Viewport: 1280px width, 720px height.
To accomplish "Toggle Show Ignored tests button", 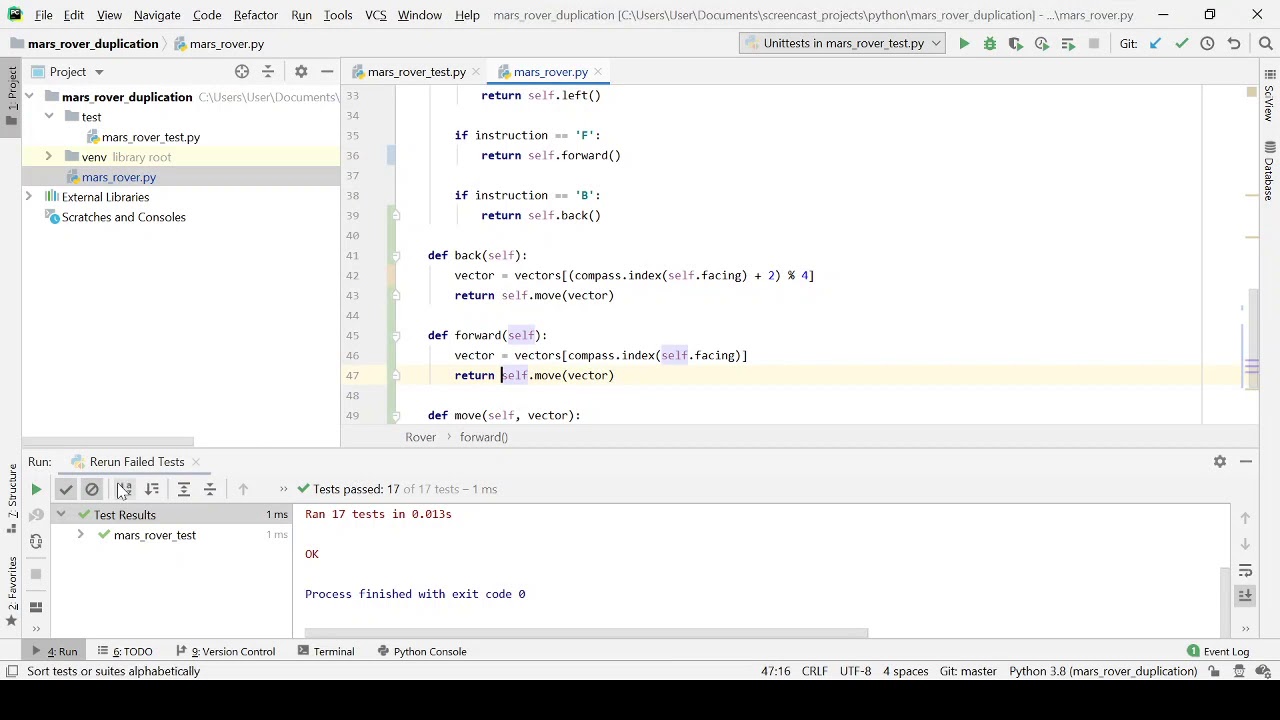I will pyautogui.click(x=92, y=489).
